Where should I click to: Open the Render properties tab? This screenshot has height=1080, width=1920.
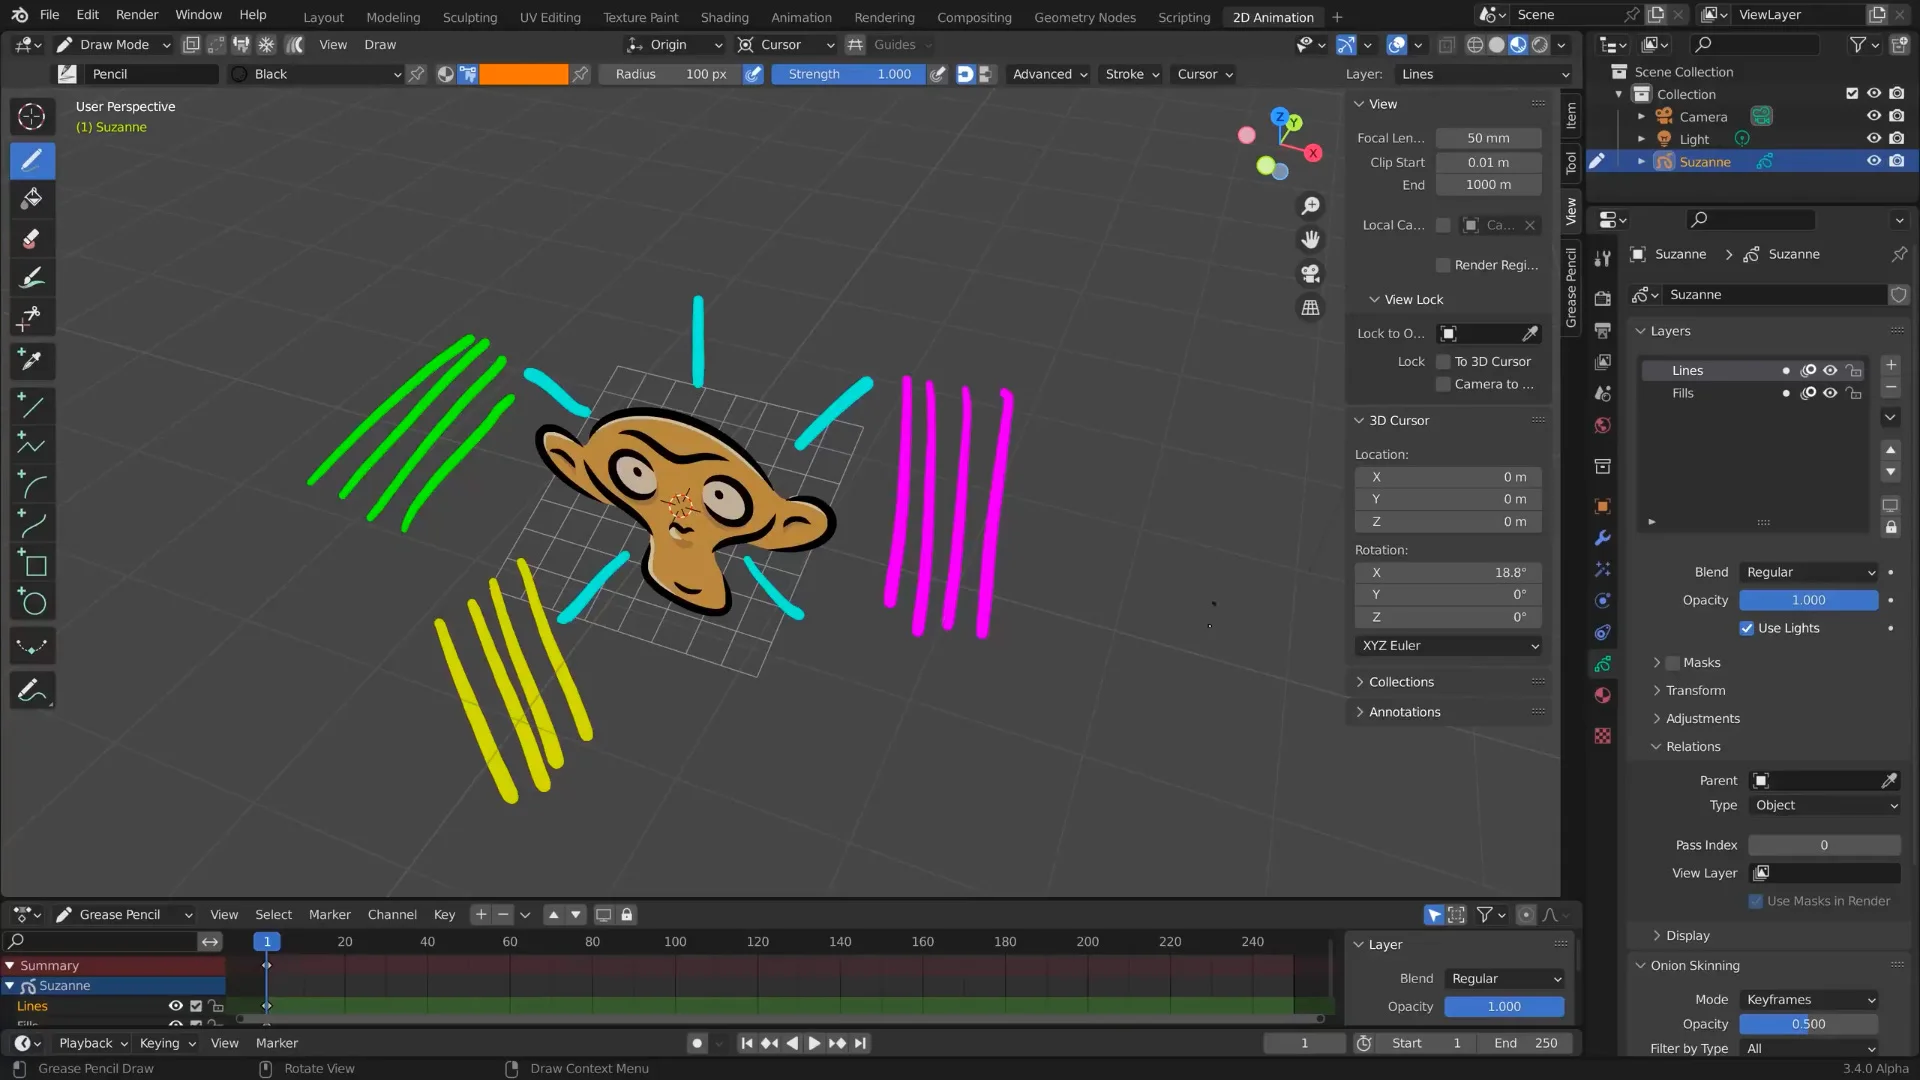1602,298
